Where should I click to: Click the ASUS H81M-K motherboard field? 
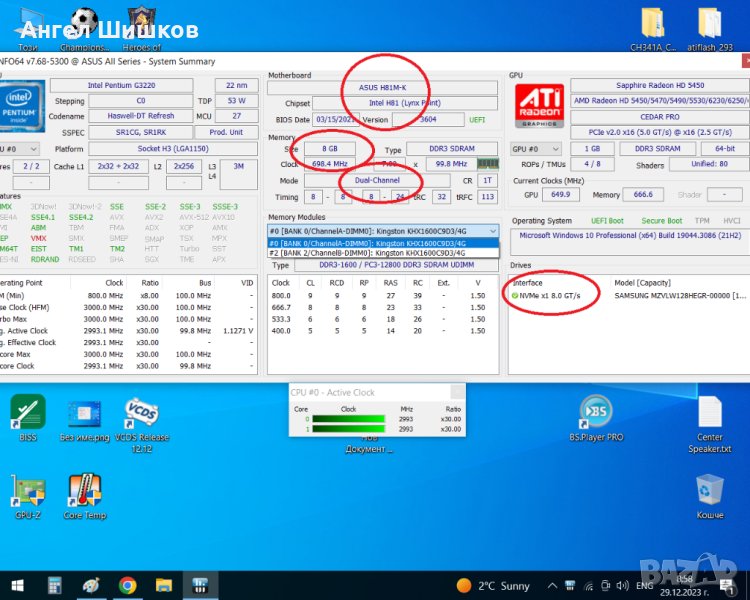pos(382,87)
